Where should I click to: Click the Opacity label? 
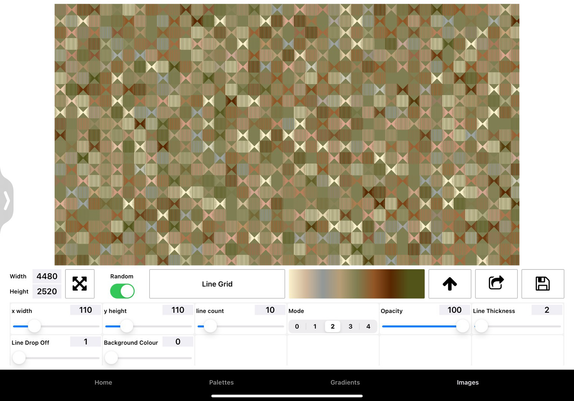[x=391, y=311]
